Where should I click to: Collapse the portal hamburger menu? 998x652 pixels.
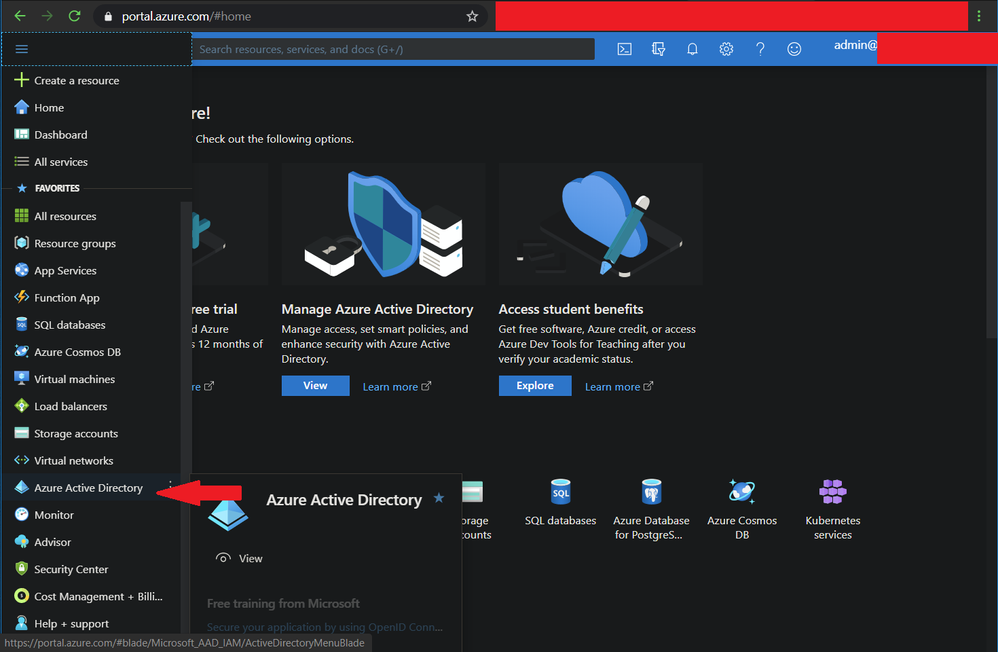point(22,49)
